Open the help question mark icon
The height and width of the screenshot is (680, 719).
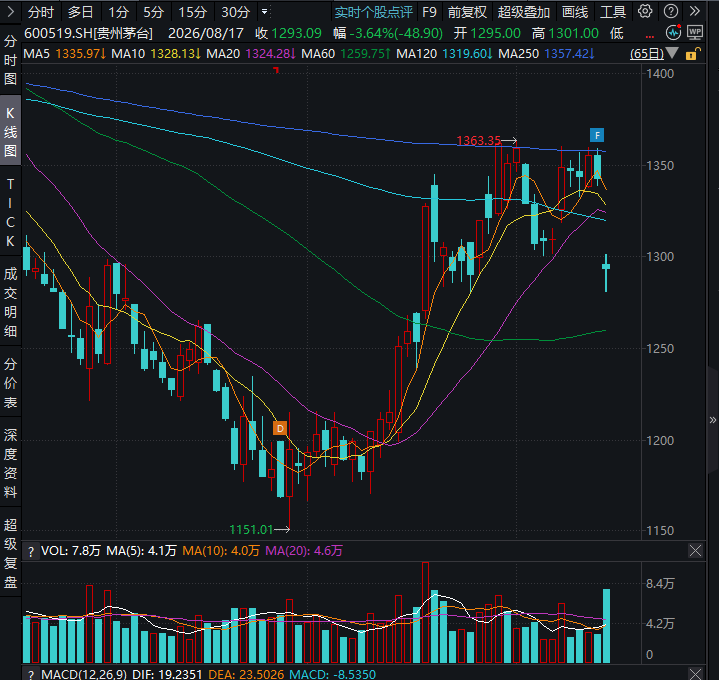pyautogui.click(x=671, y=11)
